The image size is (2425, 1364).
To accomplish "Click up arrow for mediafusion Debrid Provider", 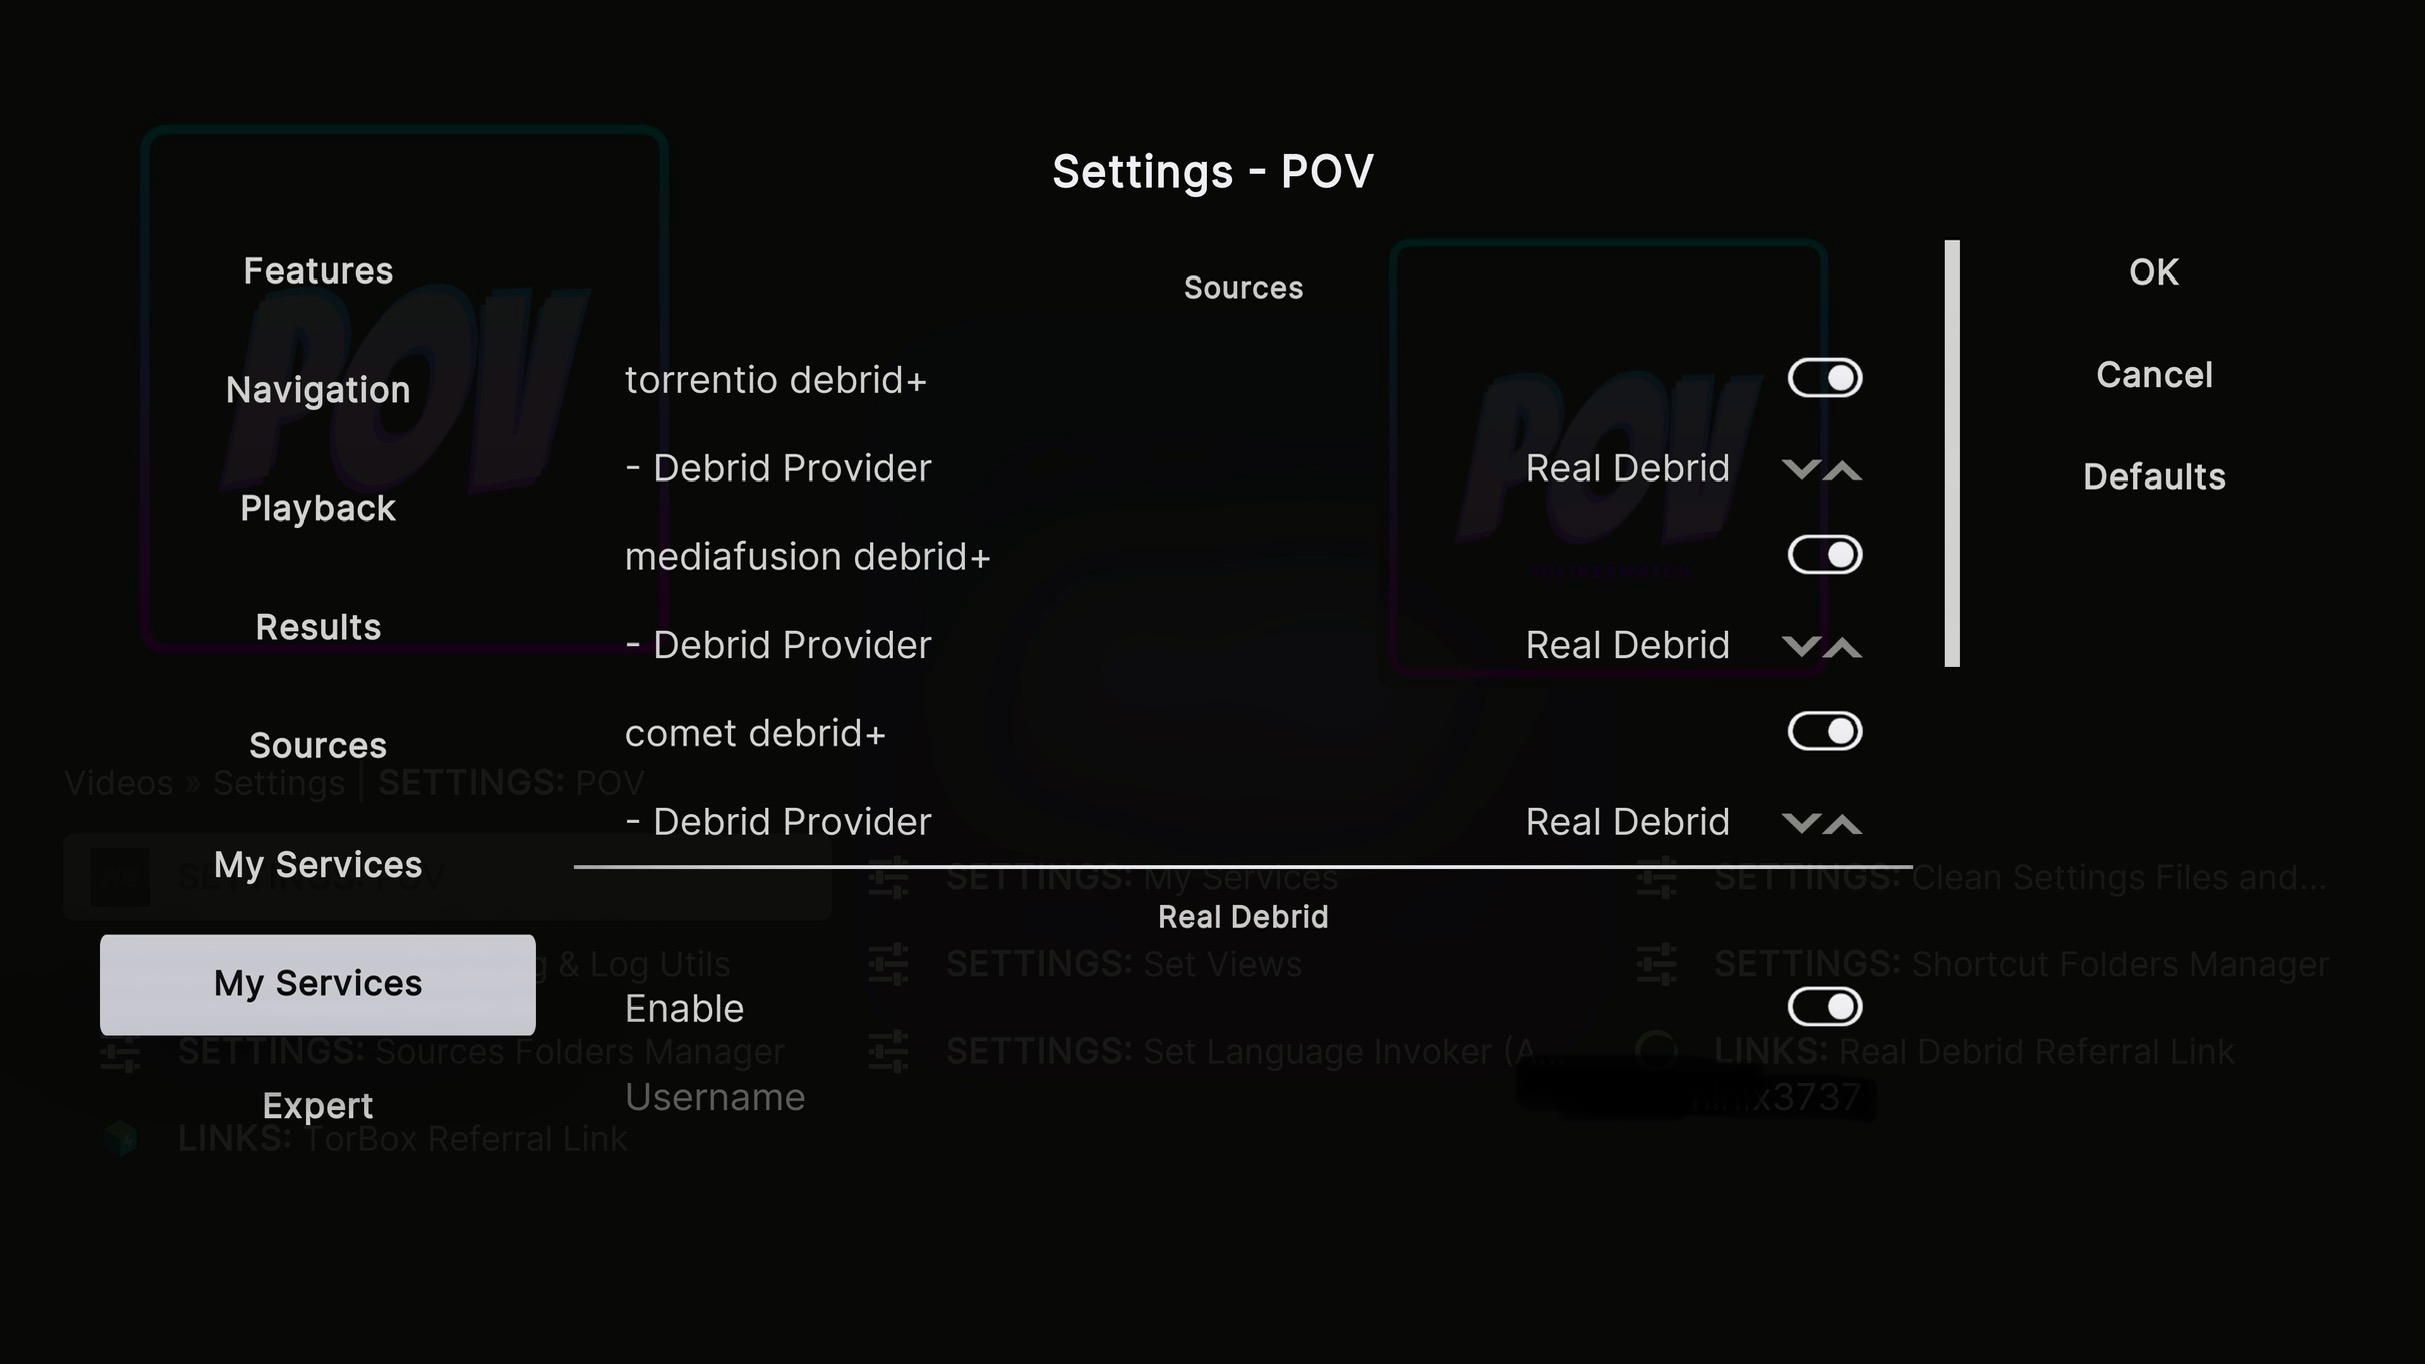I will point(1842,646).
